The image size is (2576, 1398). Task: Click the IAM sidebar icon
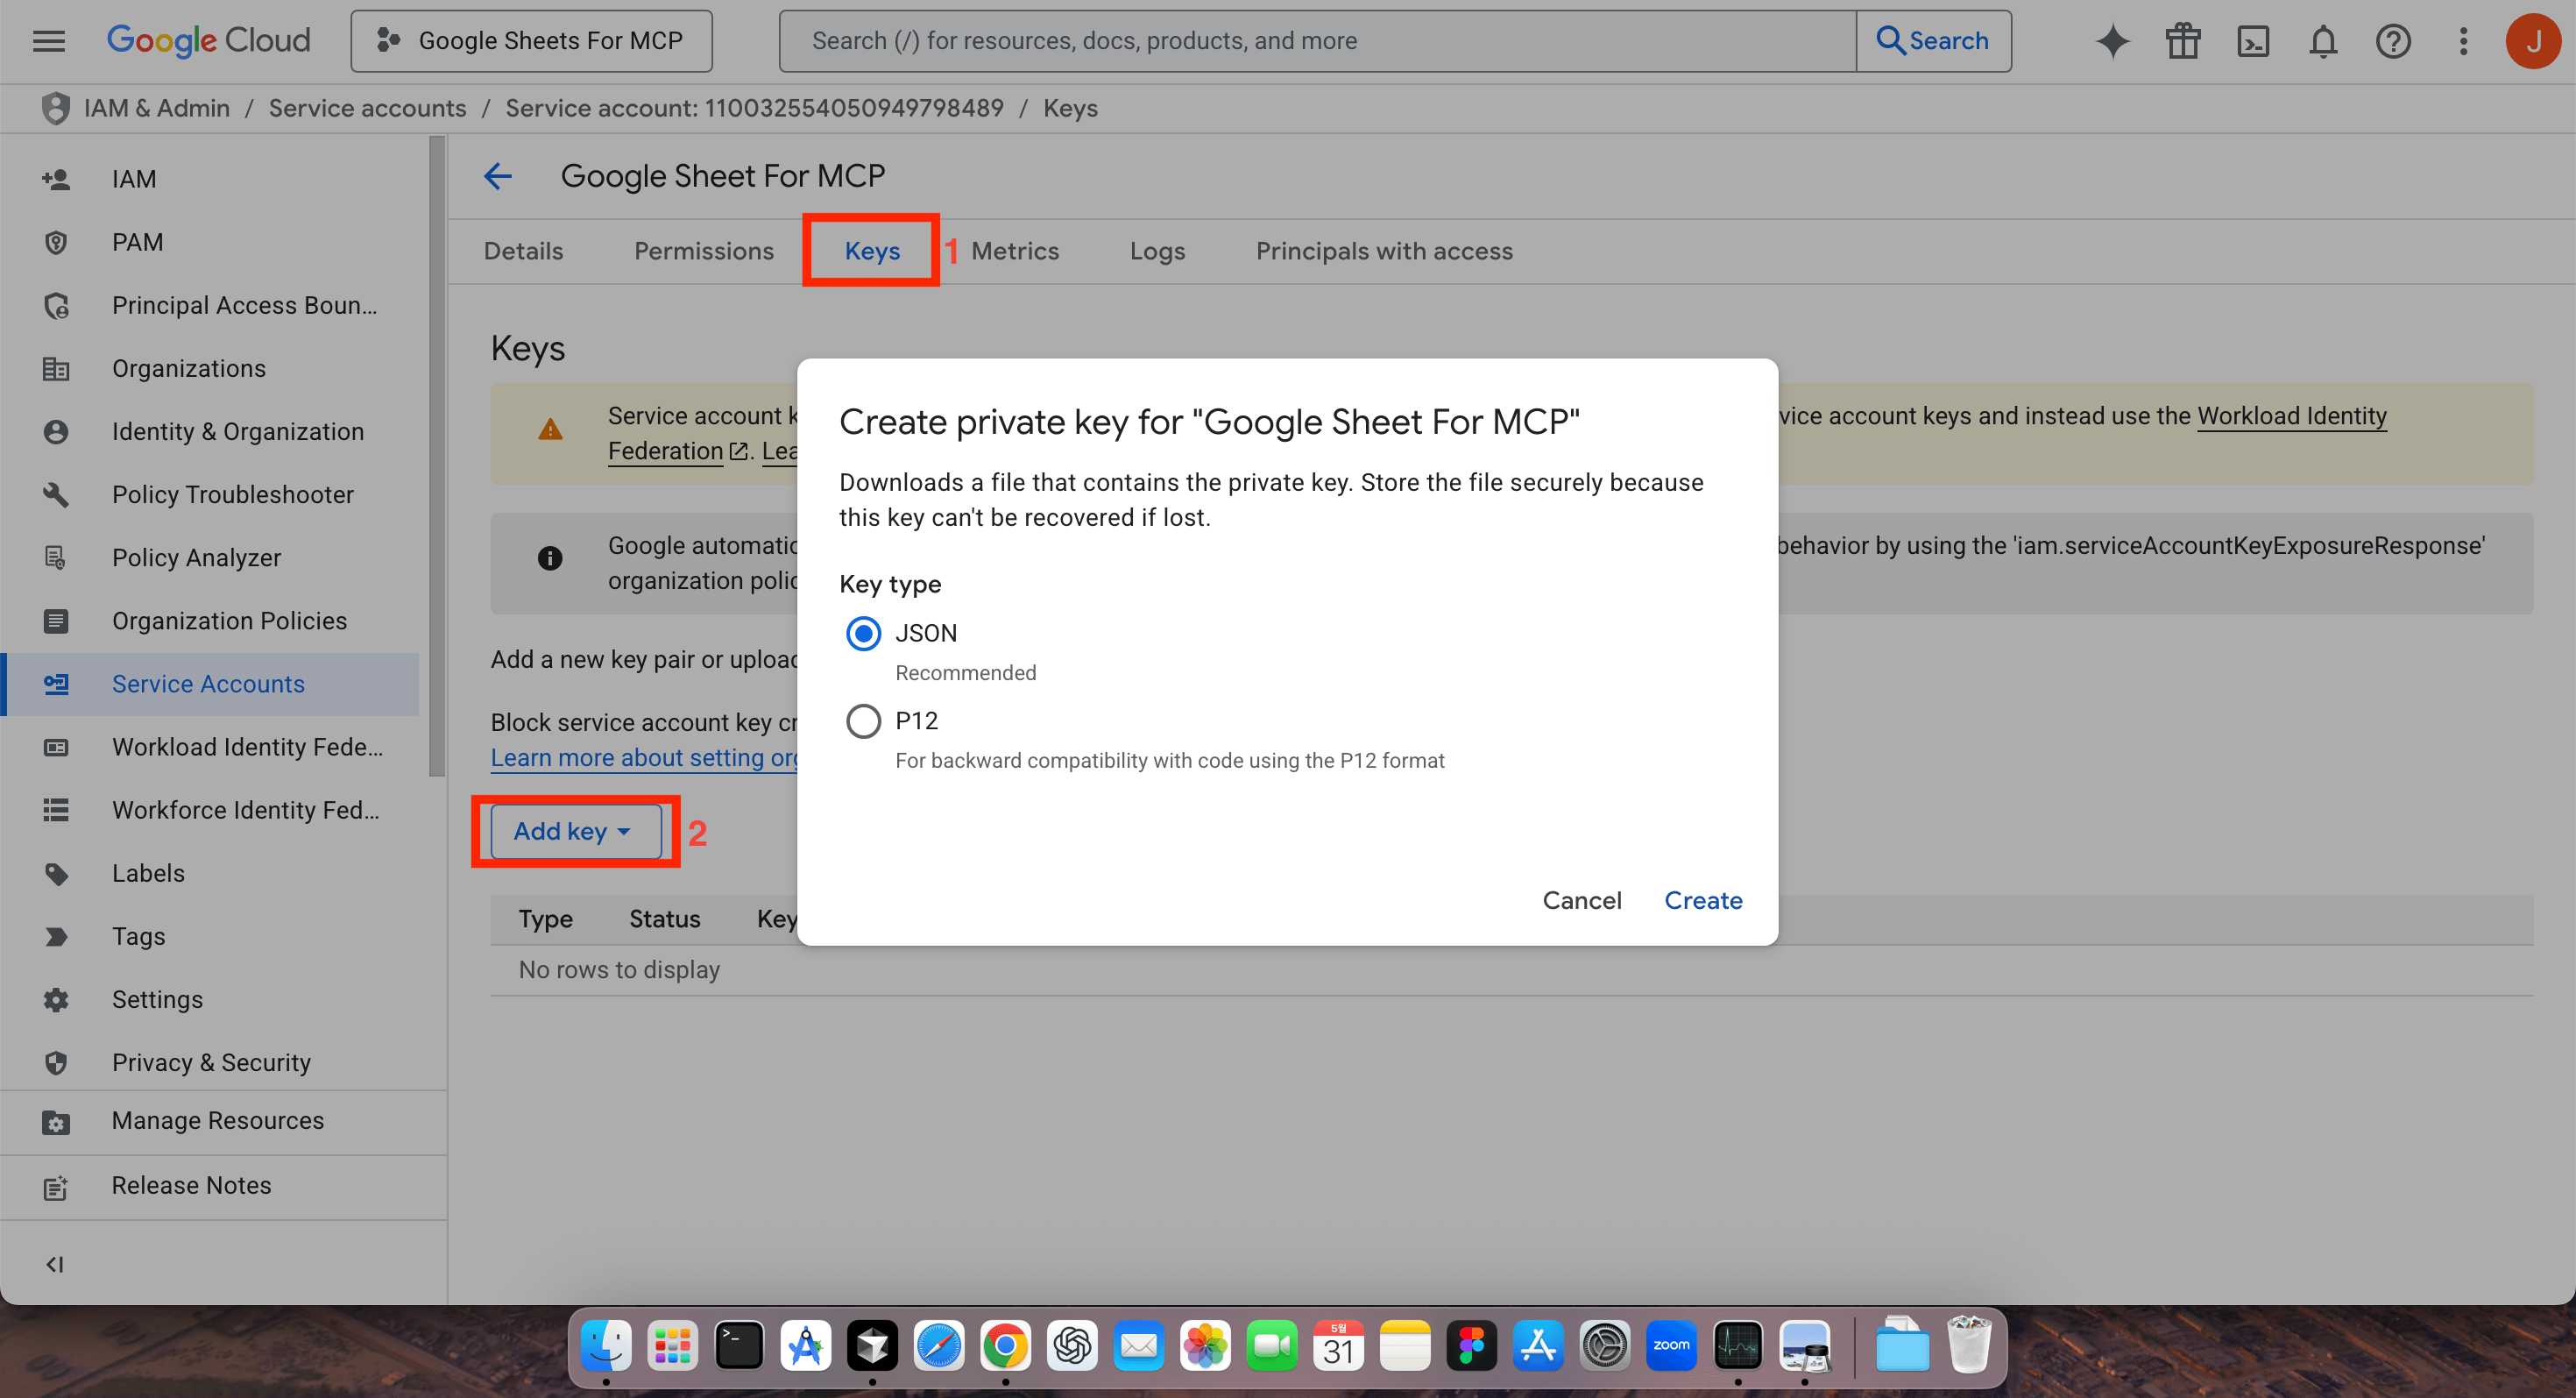tap(56, 179)
